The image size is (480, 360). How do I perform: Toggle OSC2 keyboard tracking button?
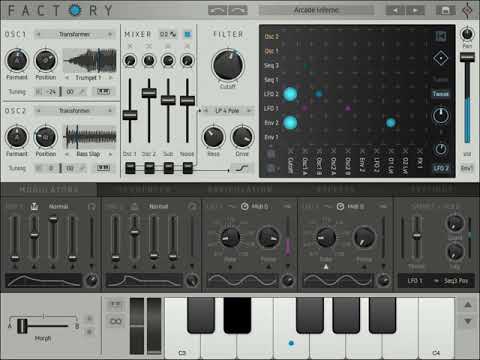(103, 168)
